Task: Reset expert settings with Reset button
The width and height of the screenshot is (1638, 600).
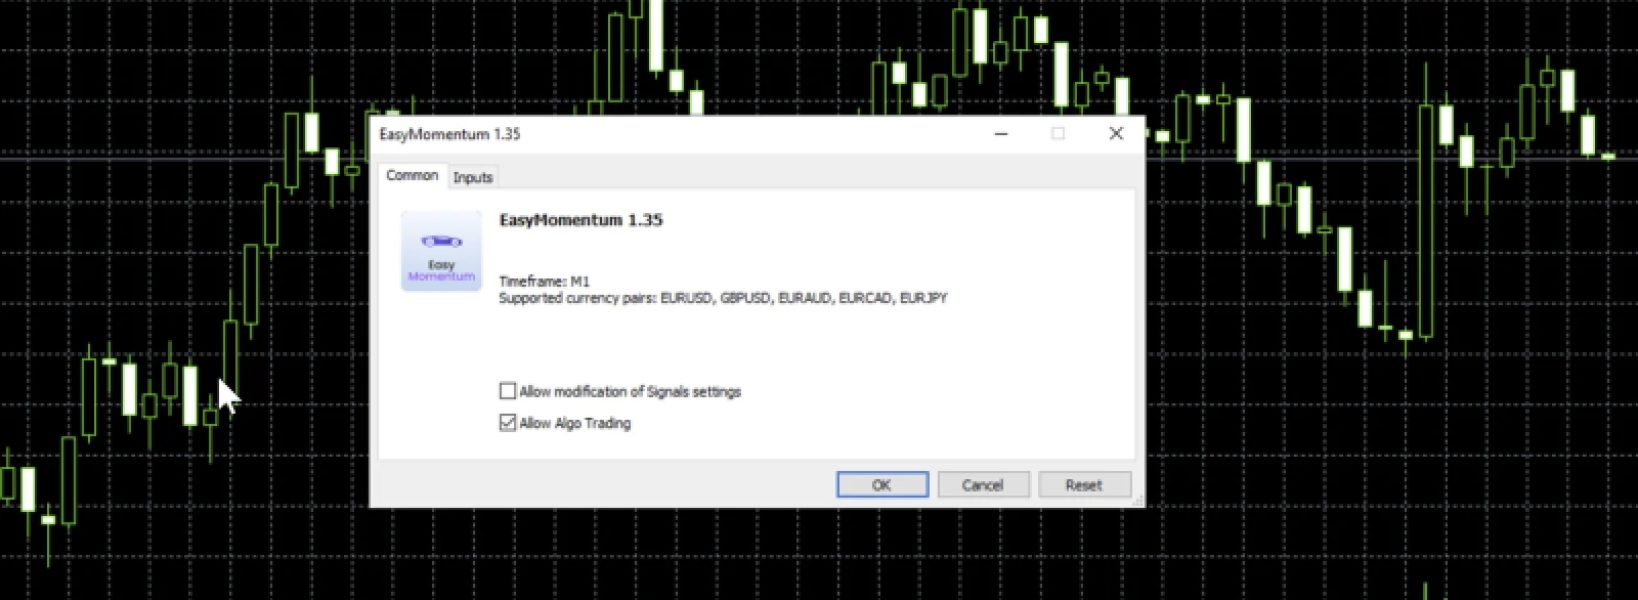Action: coord(1084,485)
